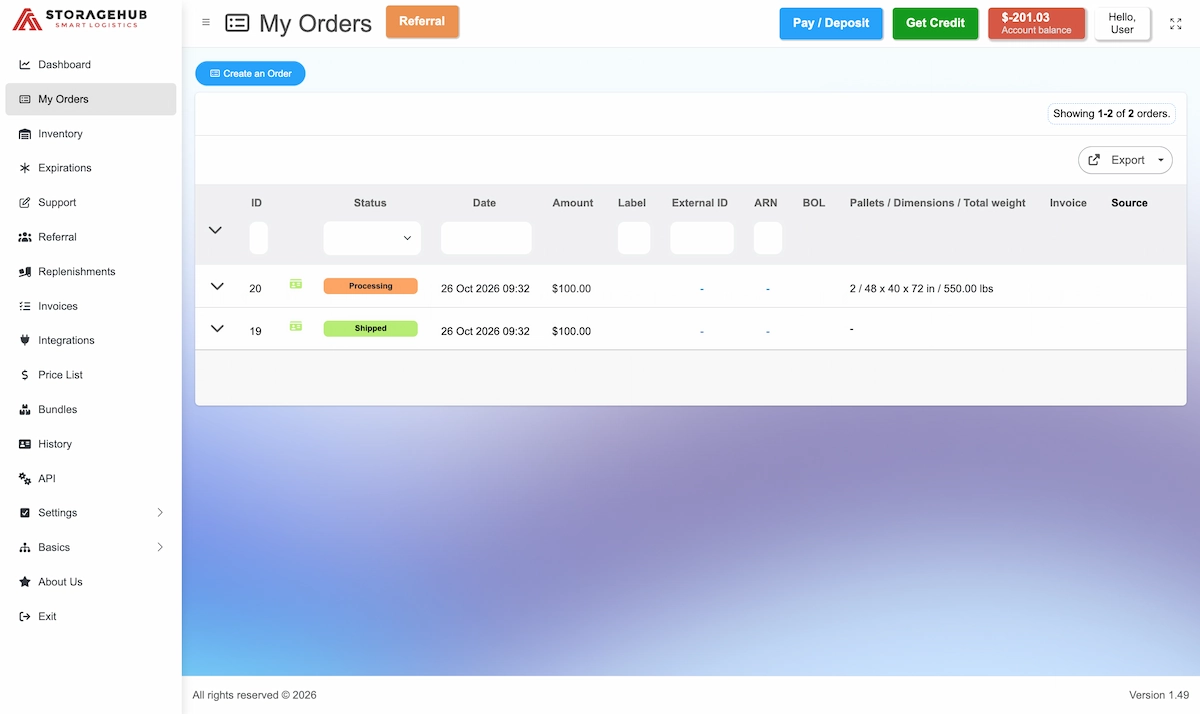Expand the Basics submenu arrow
Screen dimensions: 1200x714
point(160,548)
